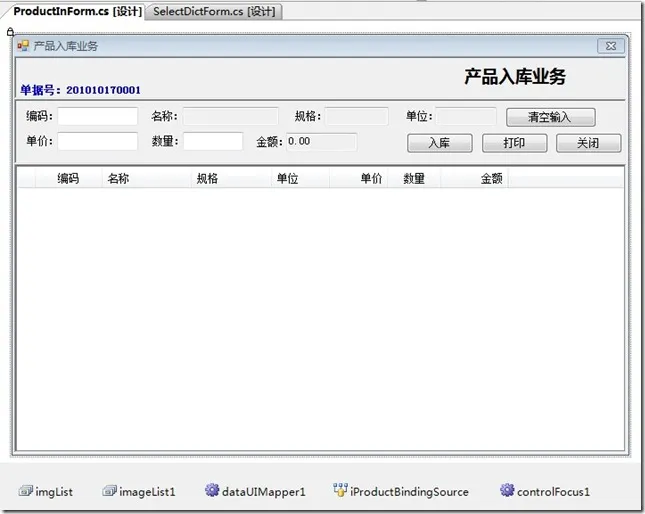Click the dataUIMapper1 component name text
The width and height of the screenshot is (645, 514).
click(x=264, y=492)
